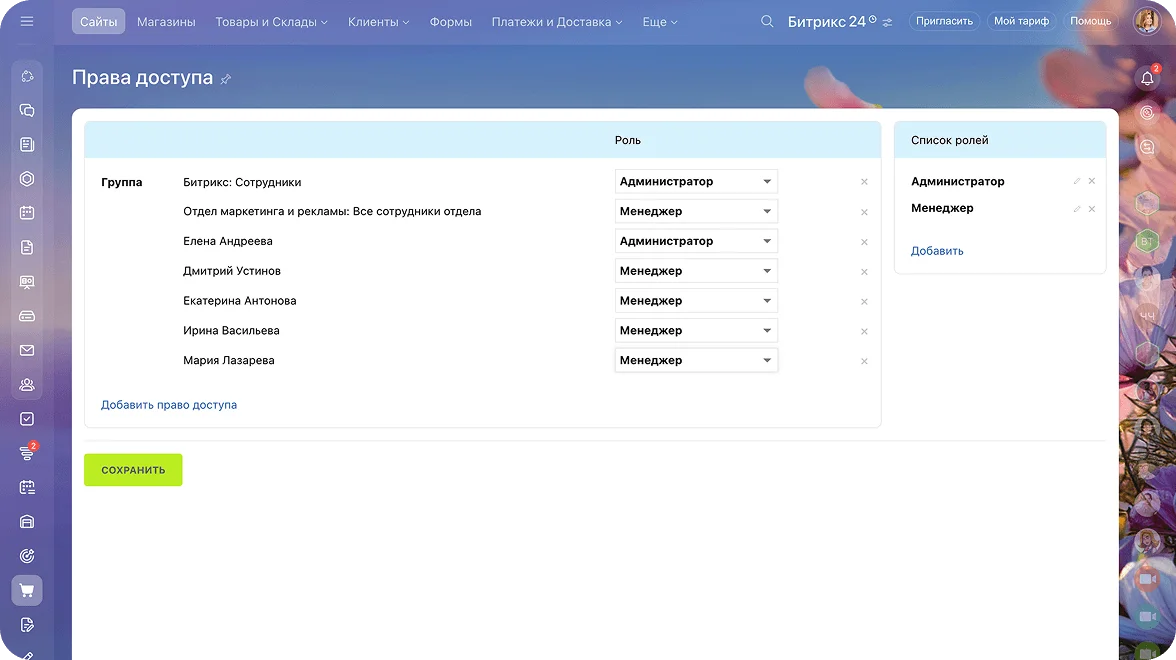Pin the Права доступа page
Image resolution: width=1176 pixels, height=660 pixels.
coord(226,79)
